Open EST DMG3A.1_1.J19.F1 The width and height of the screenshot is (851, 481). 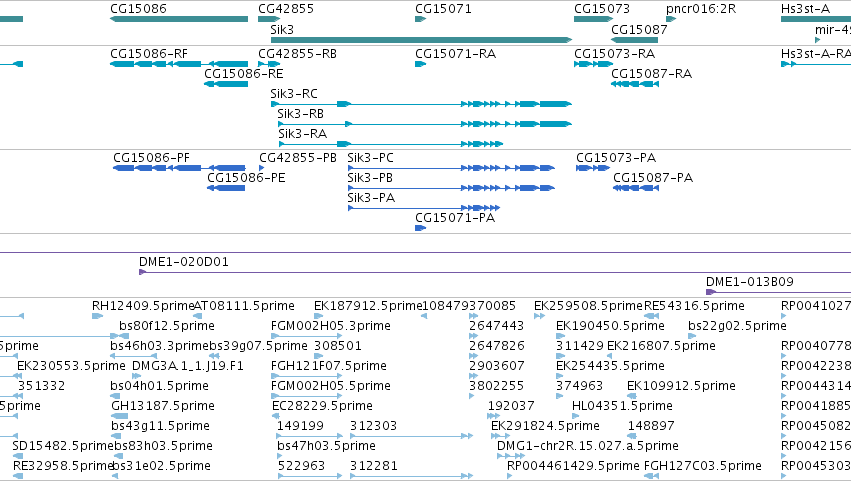coord(188,366)
